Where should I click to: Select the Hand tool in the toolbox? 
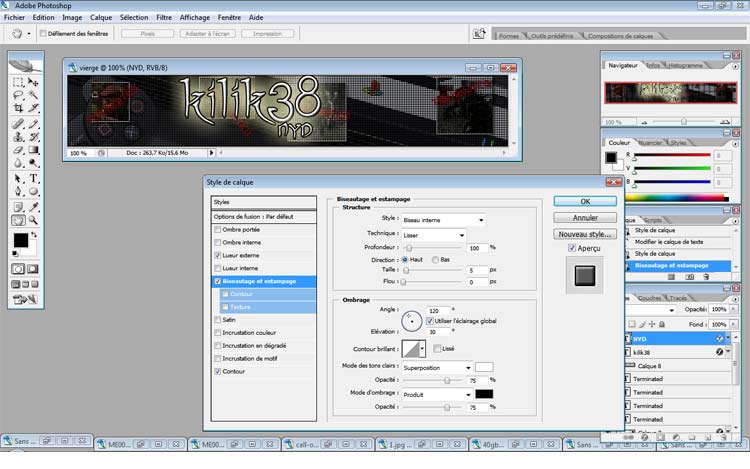18,220
